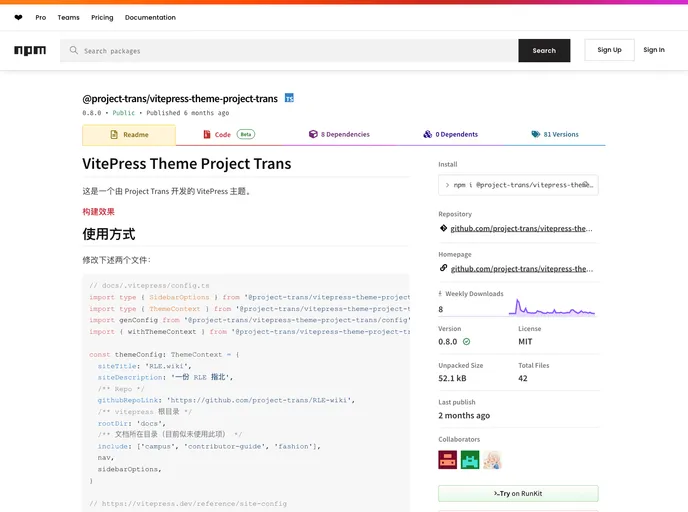Open the green collaborator avatar
The height and width of the screenshot is (512, 688).
(470, 460)
